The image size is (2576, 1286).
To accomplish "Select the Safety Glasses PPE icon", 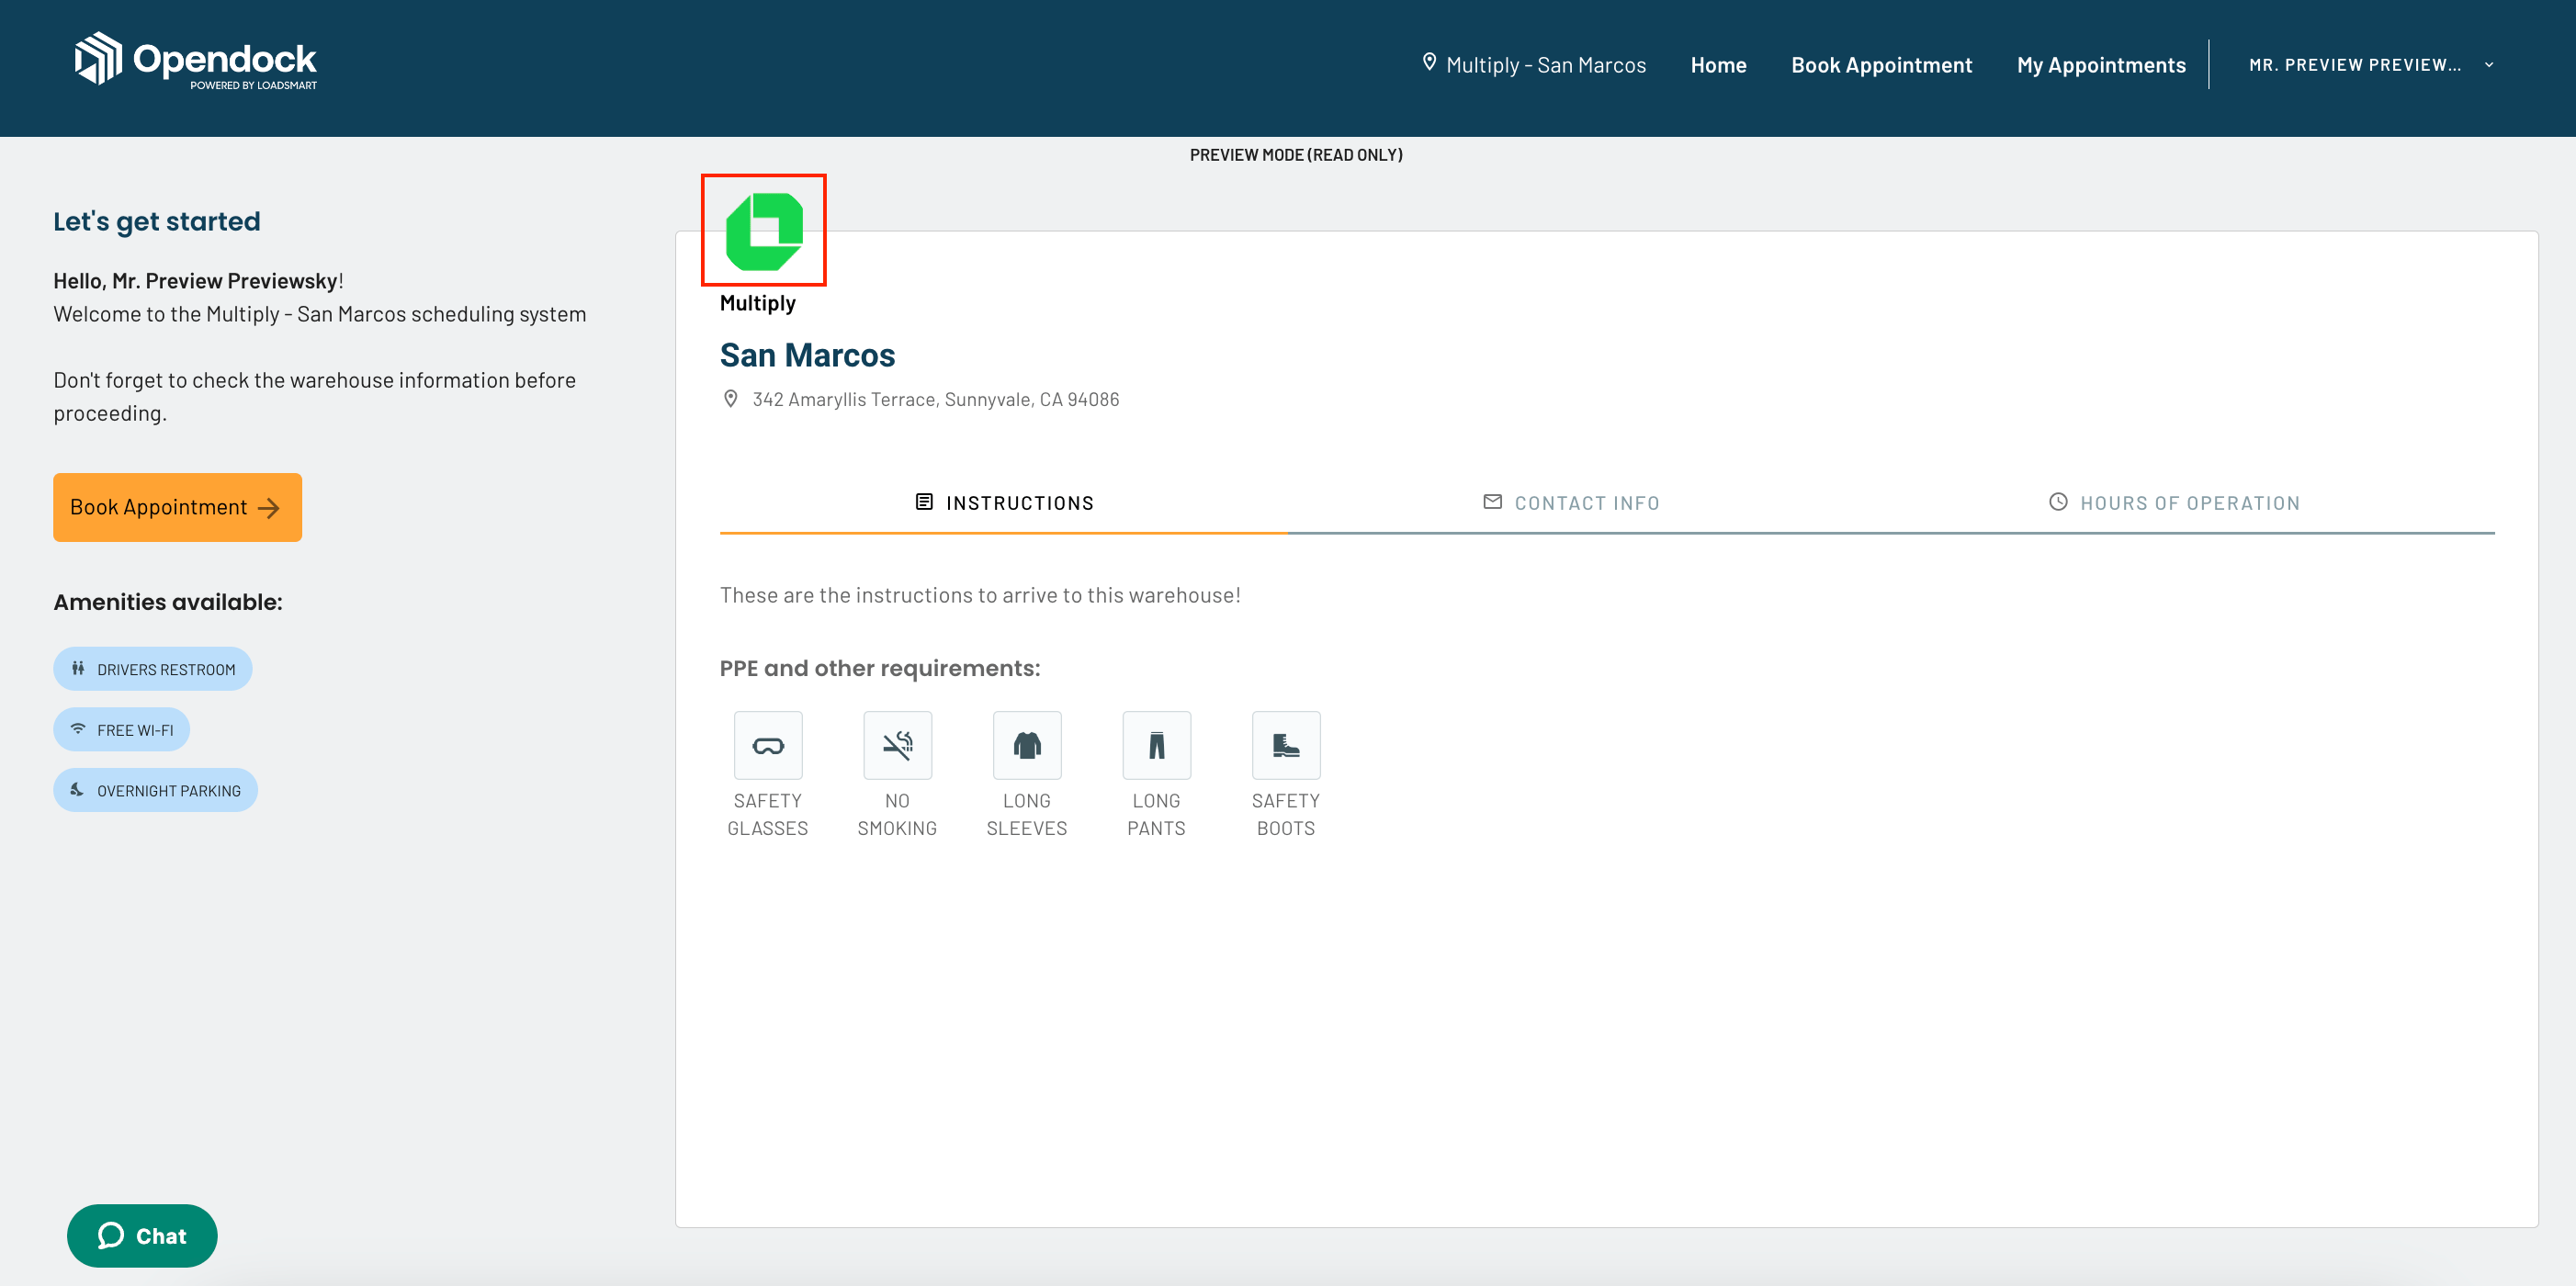I will click(767, 745).
